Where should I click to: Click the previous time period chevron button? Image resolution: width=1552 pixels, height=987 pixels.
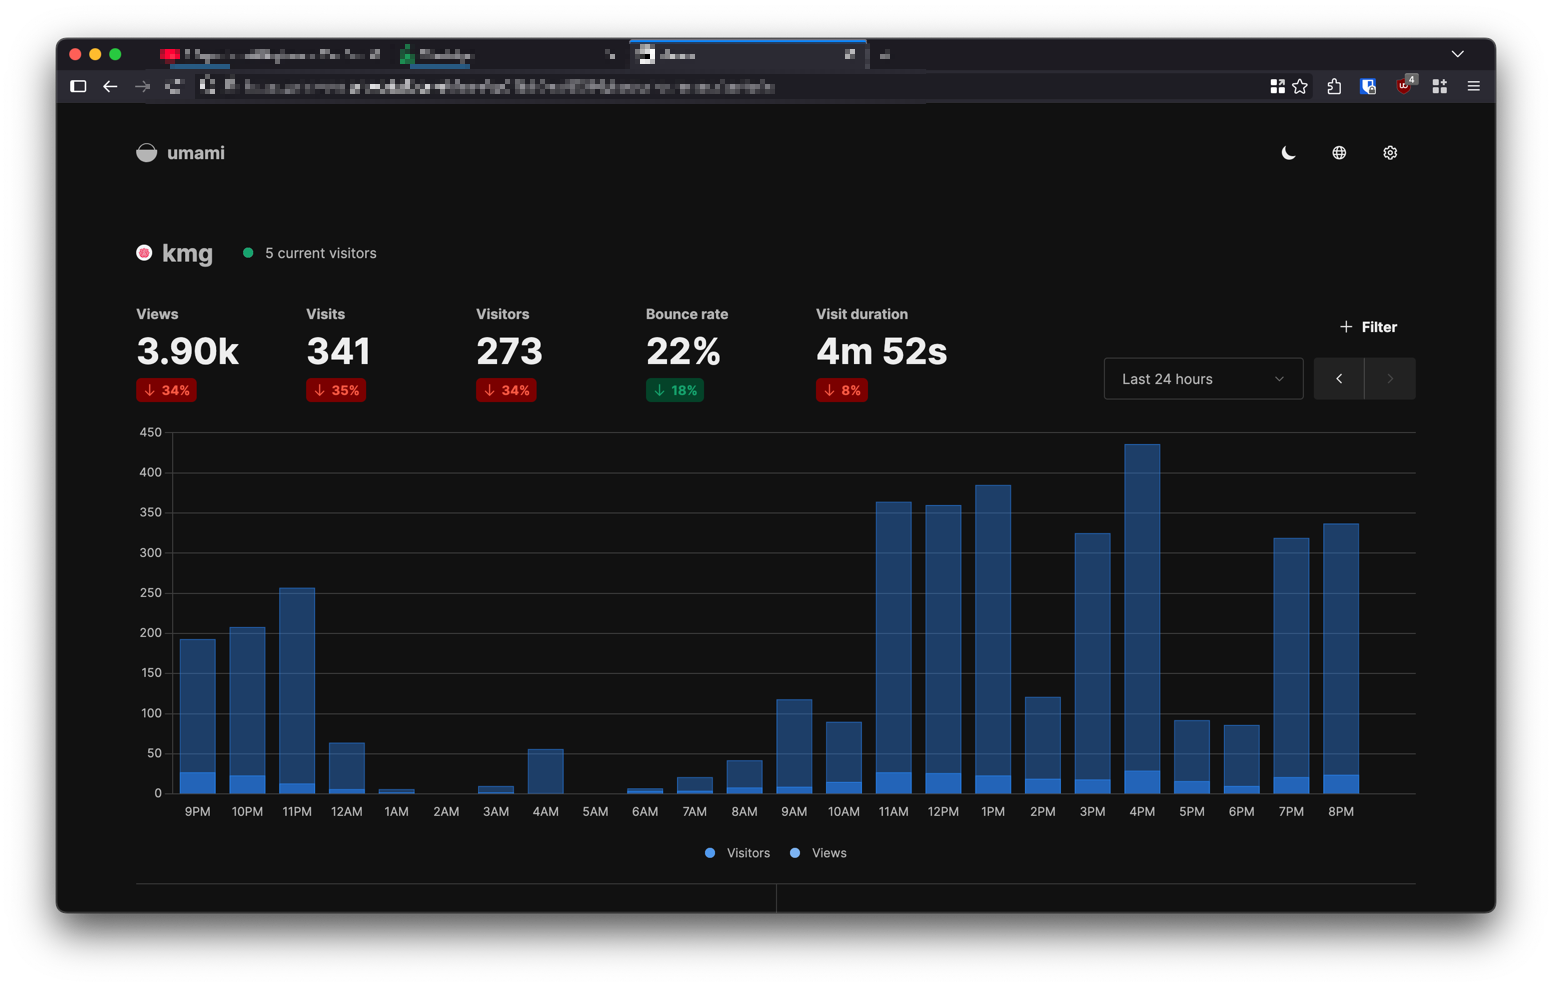[1339, 378]
